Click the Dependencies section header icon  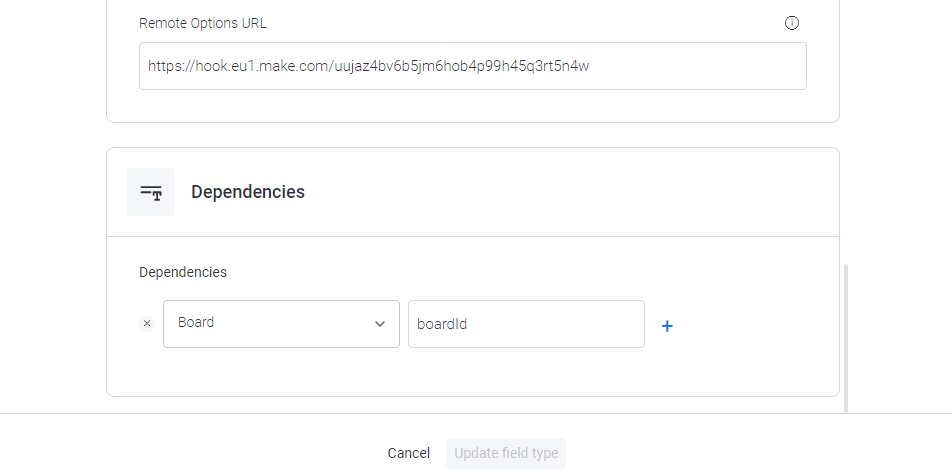point(151,192)
